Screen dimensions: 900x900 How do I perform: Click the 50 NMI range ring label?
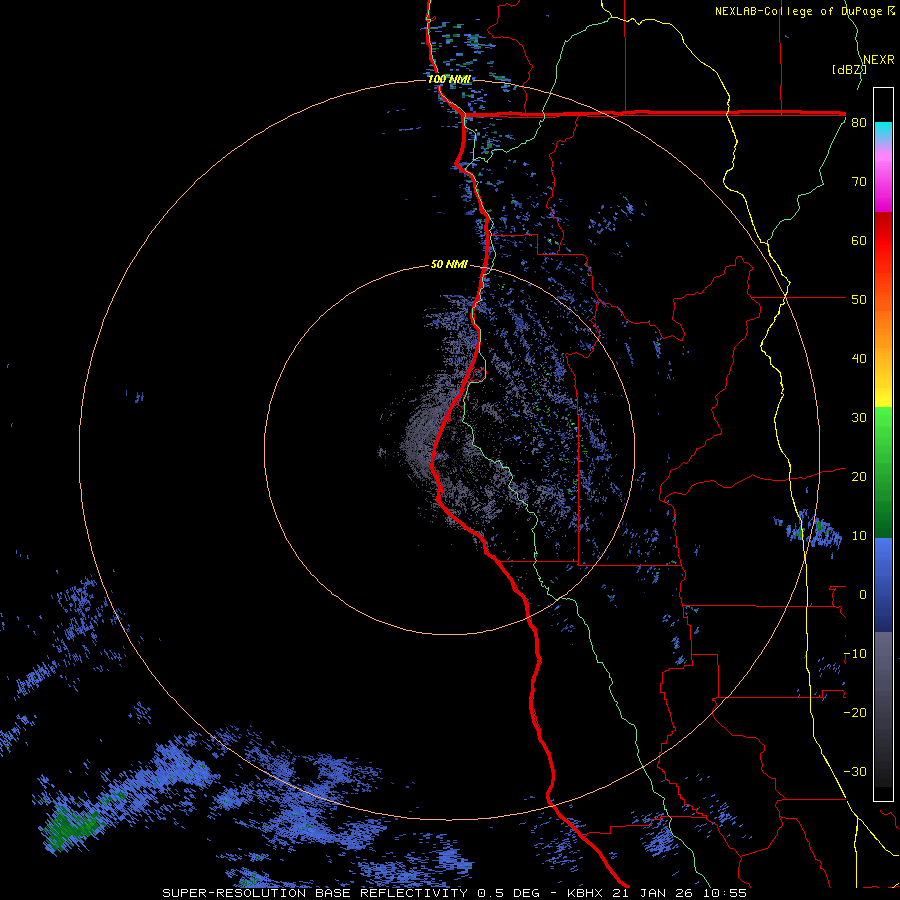pos(449,265)
